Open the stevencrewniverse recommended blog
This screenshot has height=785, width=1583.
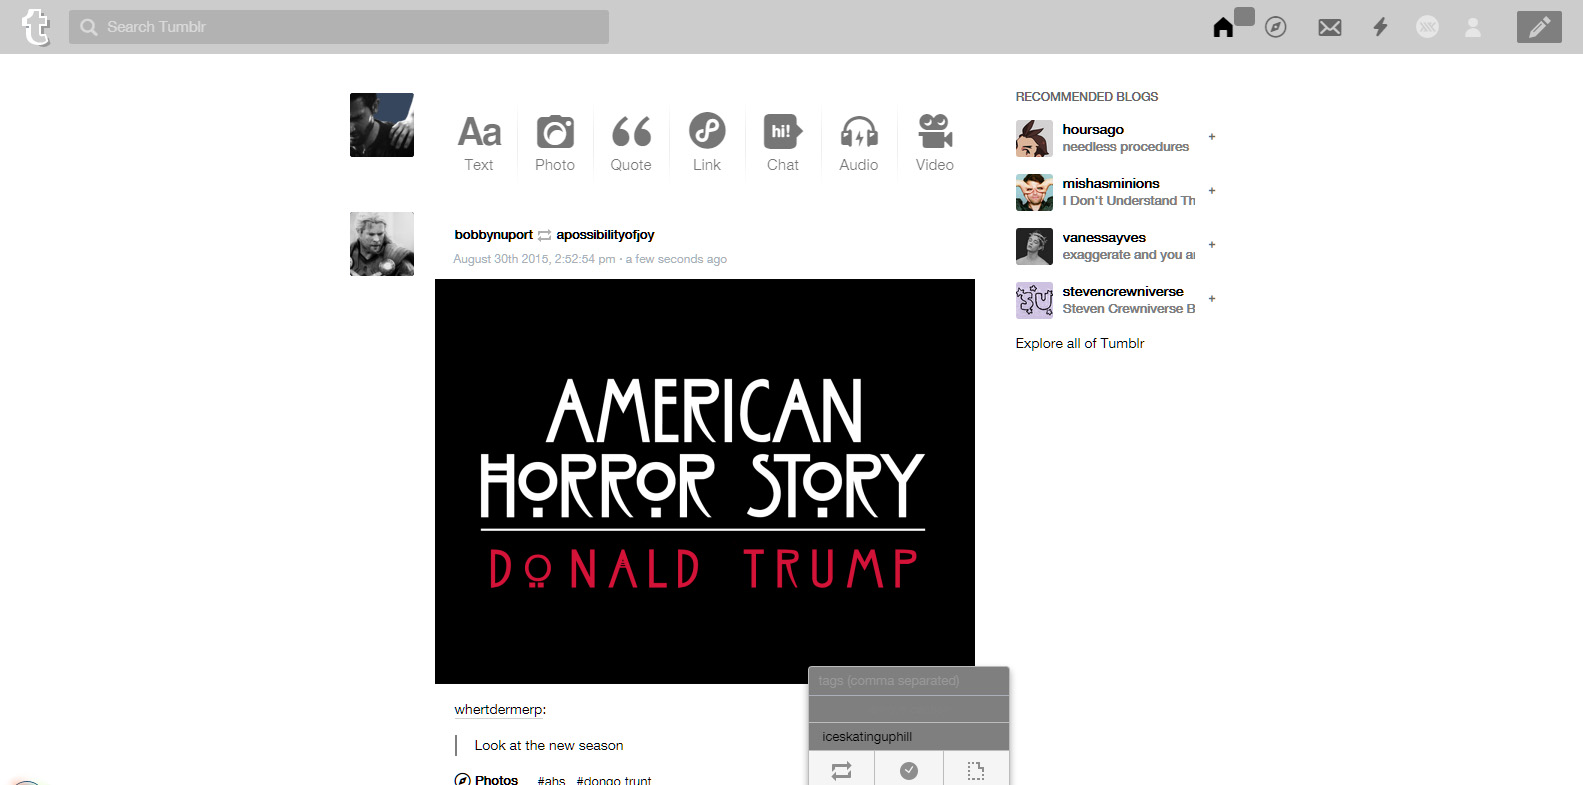click(x=1123, y=292)
